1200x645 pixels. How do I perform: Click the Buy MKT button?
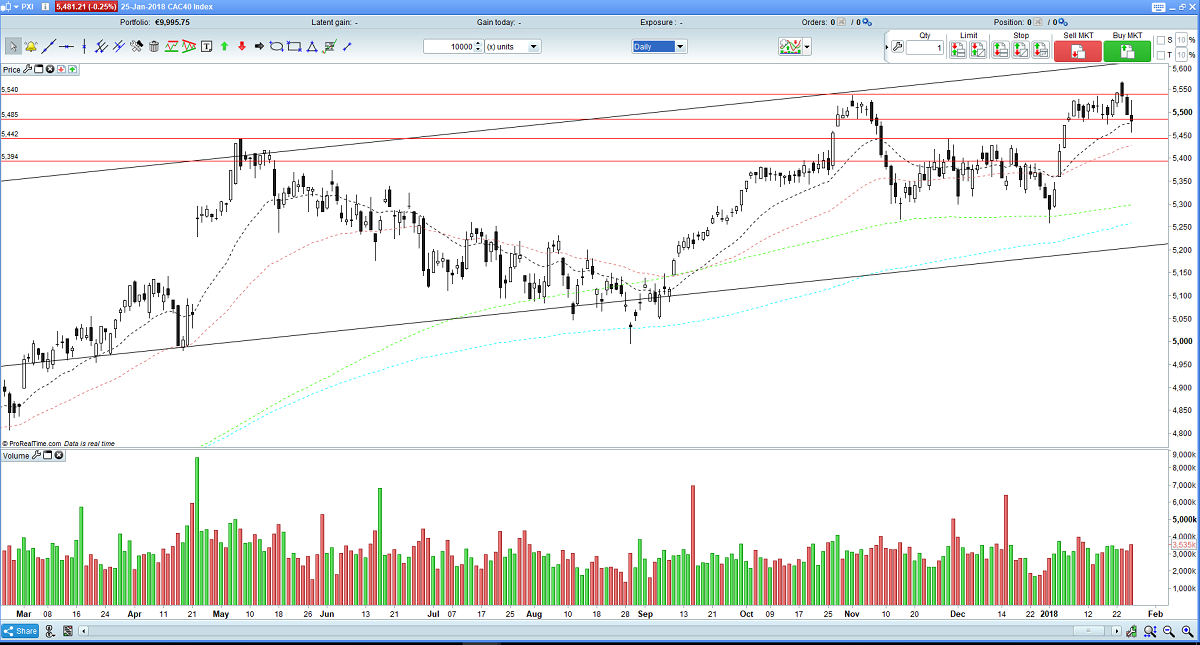click(x=1127, y=51)
